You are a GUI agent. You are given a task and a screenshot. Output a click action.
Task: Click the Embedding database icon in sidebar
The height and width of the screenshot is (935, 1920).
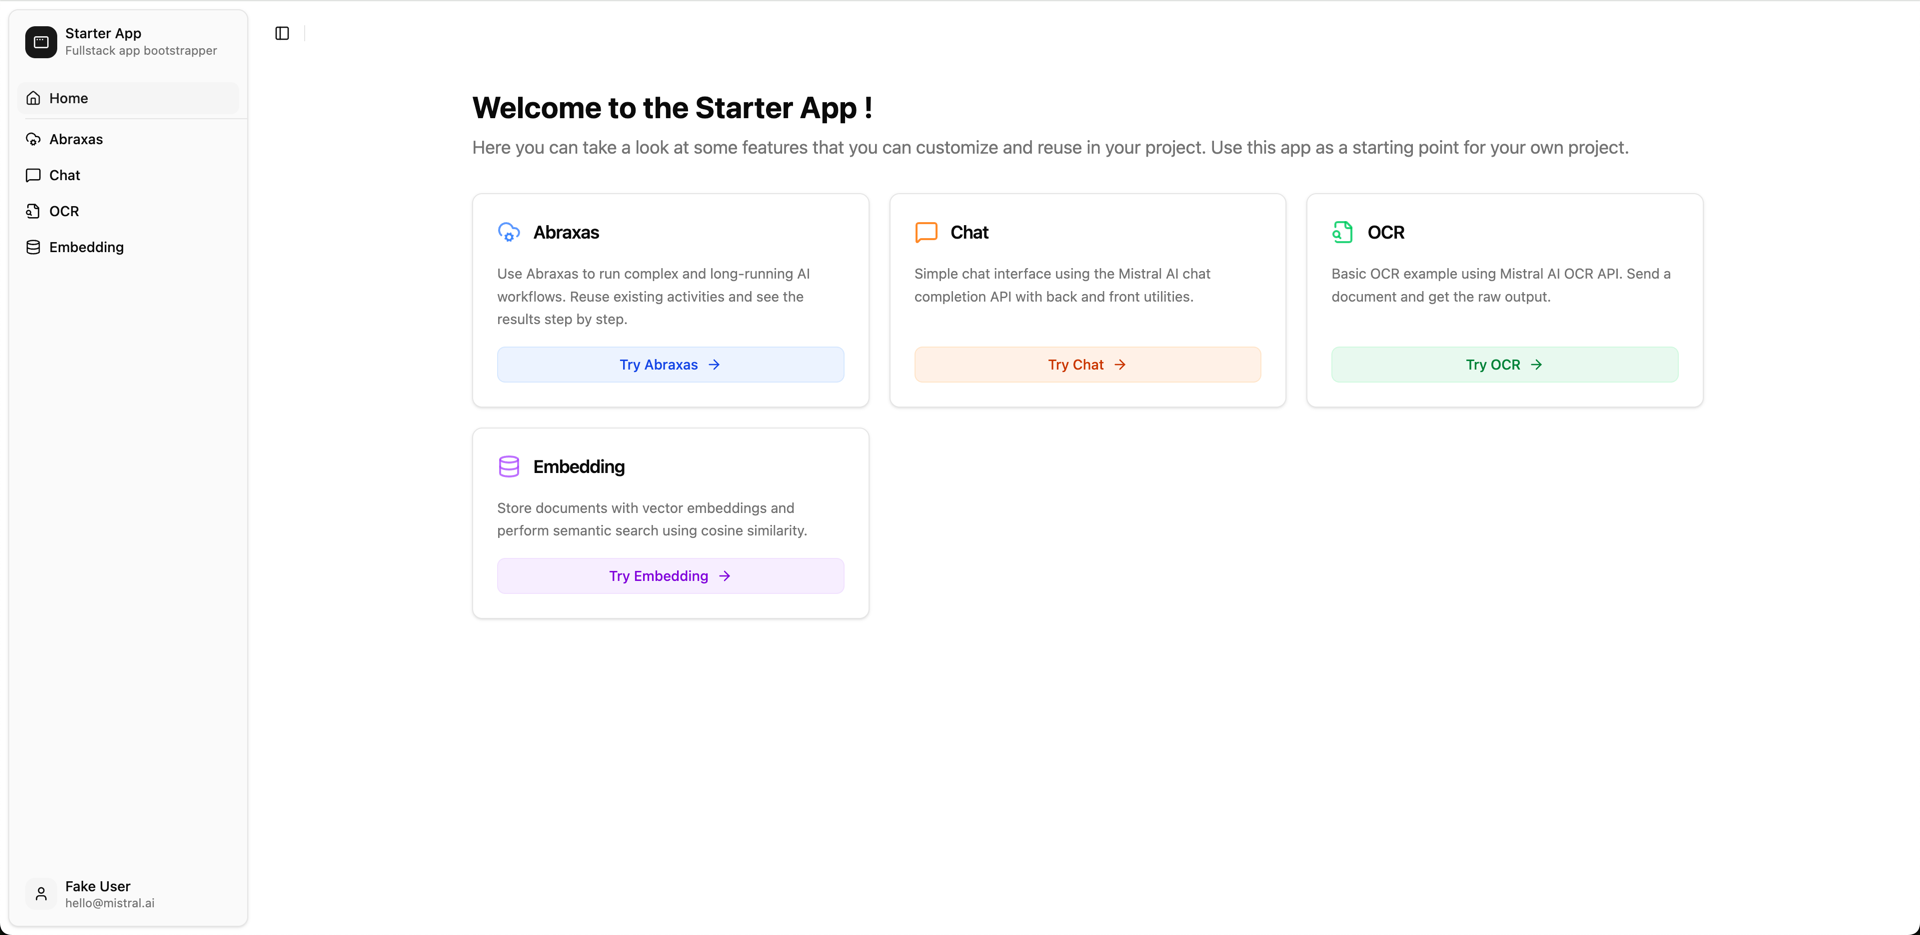(33, 247)
